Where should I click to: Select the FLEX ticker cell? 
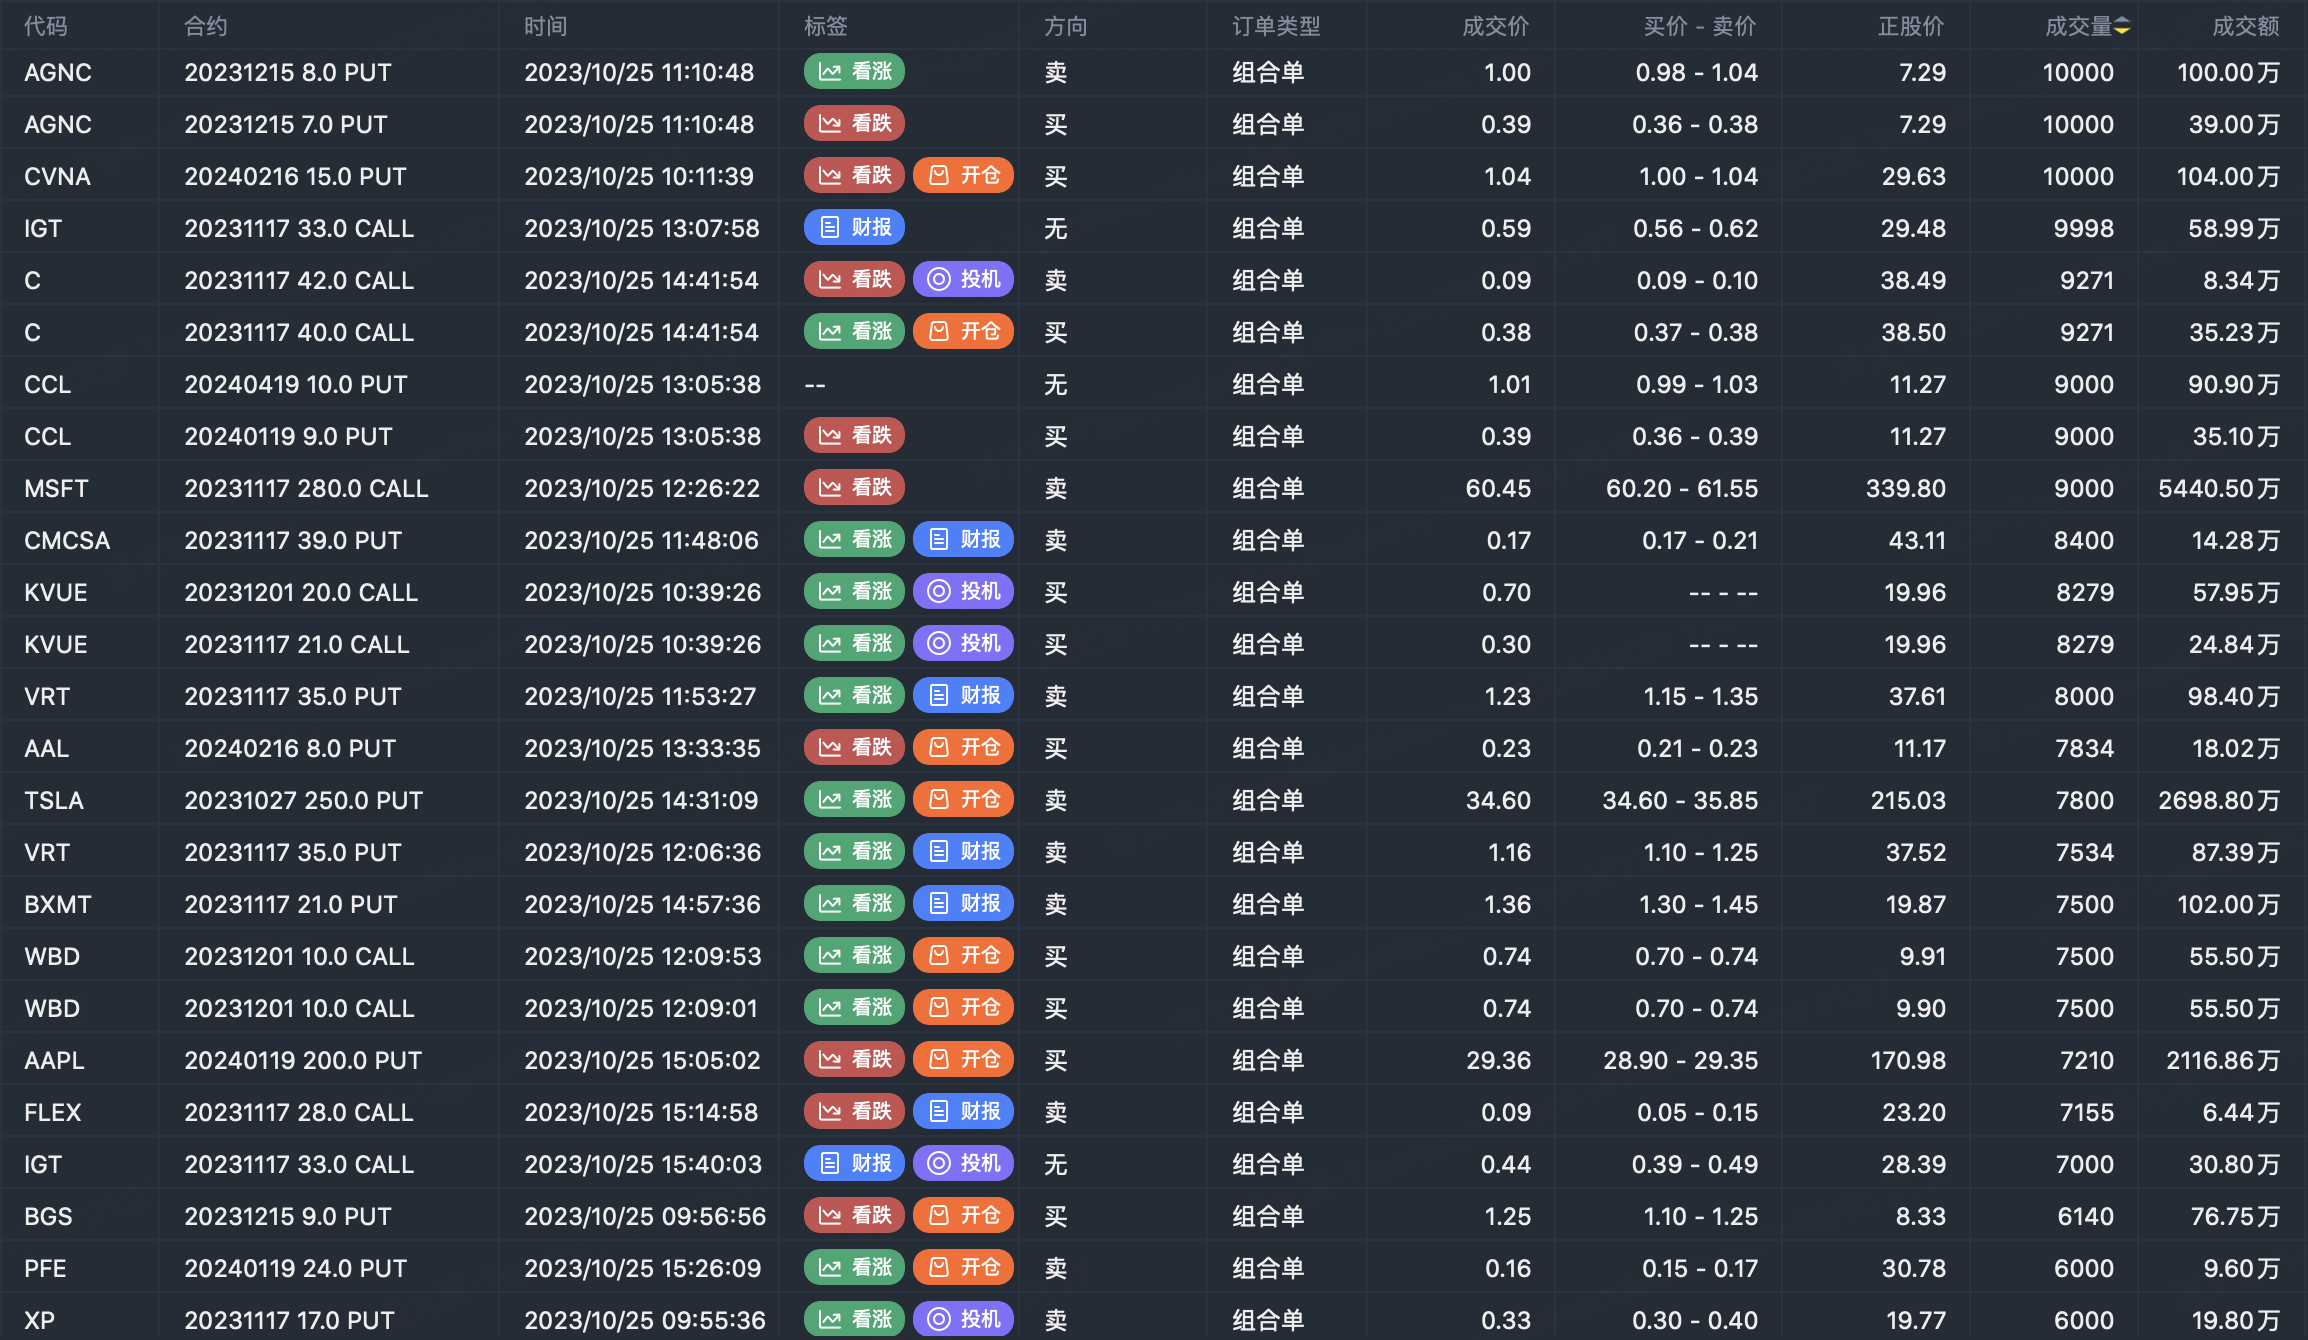coord(53,1112)
